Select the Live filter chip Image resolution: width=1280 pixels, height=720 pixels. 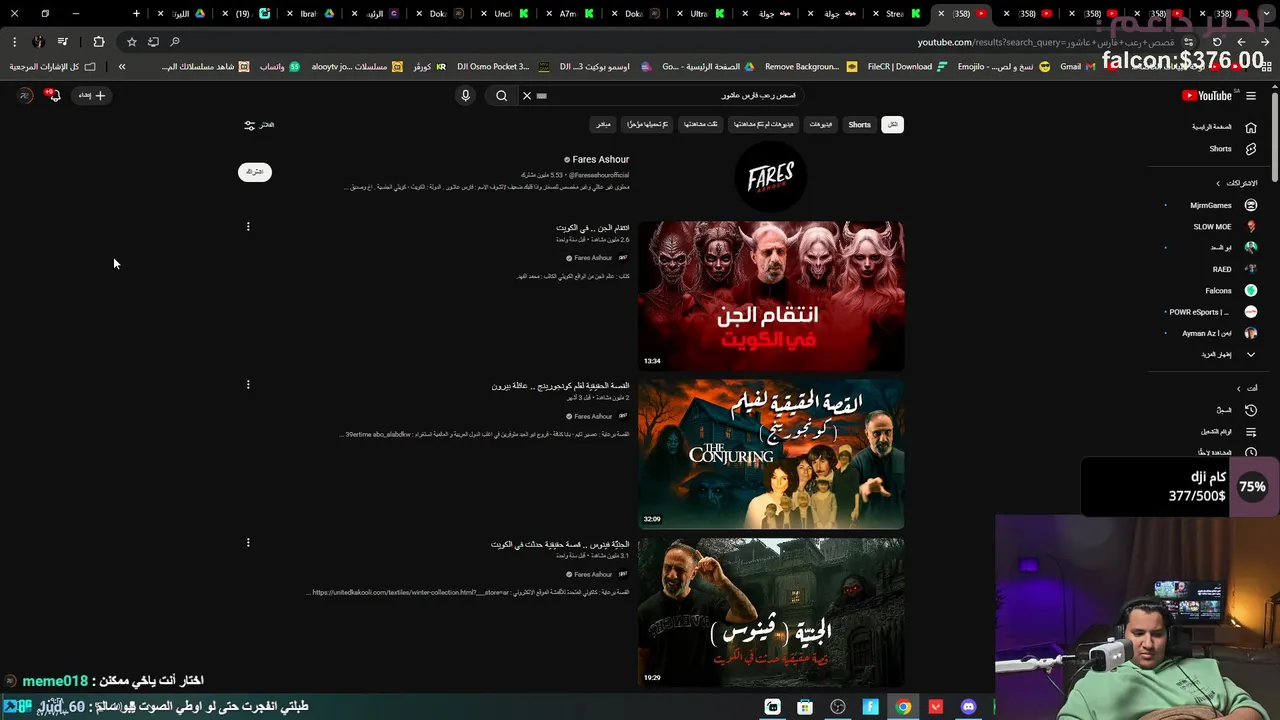[x=603, y=125]
